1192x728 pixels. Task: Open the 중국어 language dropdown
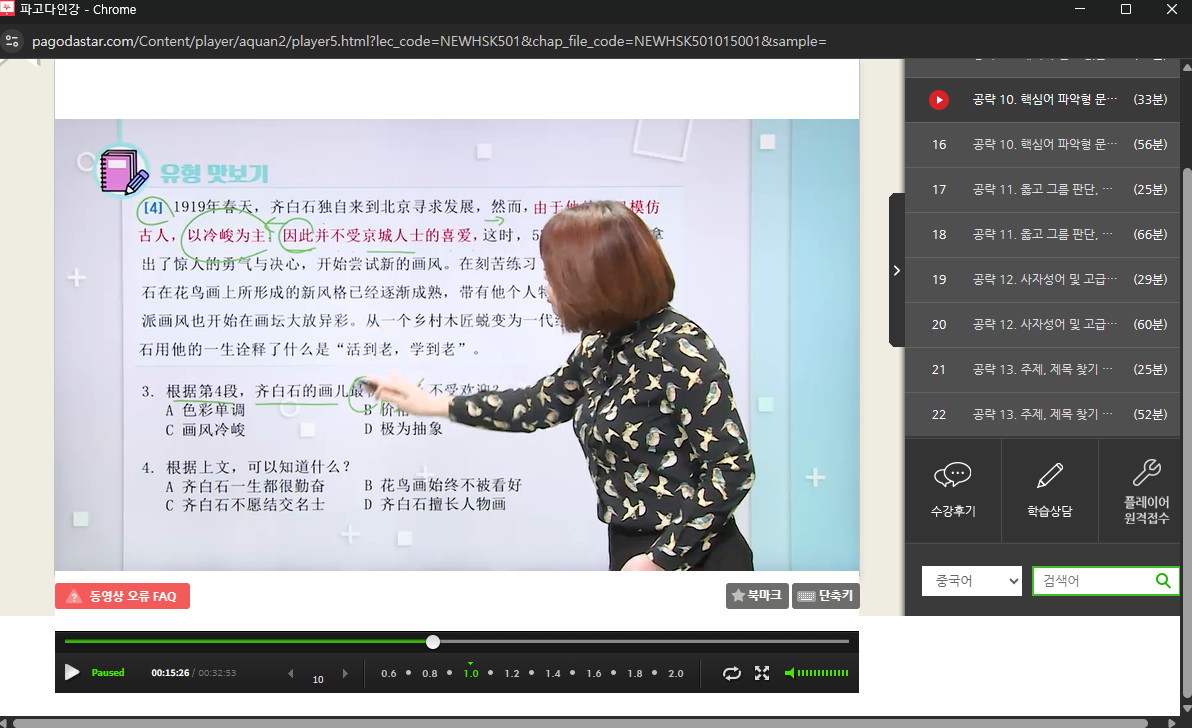(972, 581)
